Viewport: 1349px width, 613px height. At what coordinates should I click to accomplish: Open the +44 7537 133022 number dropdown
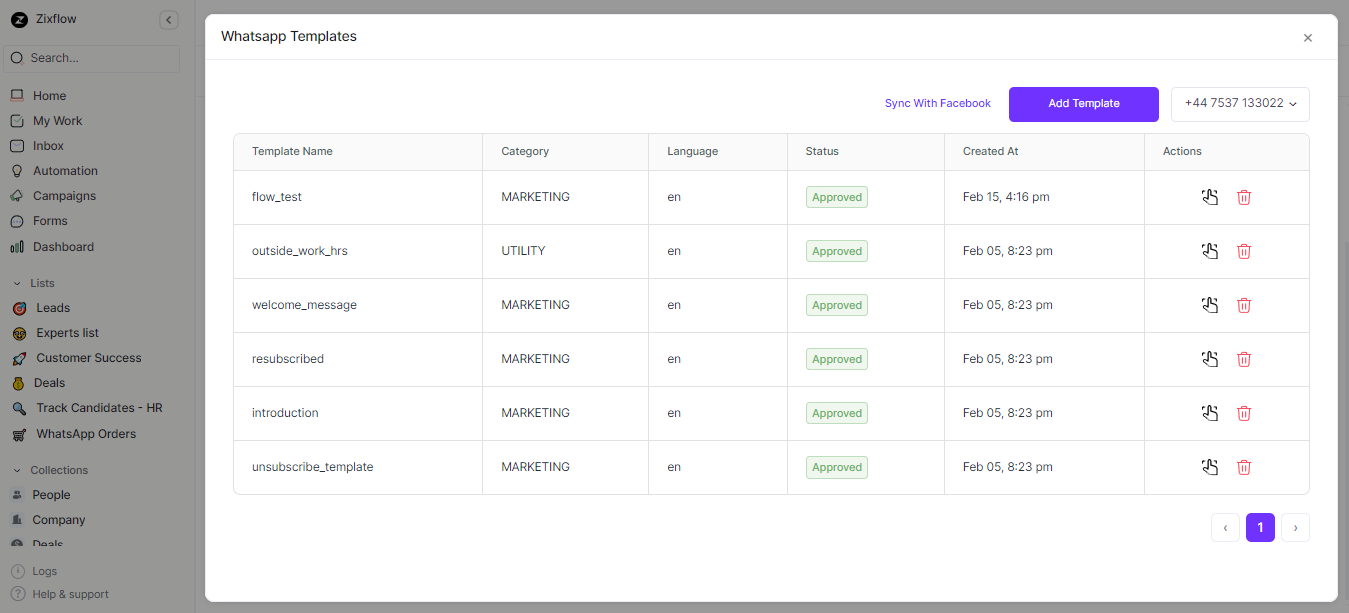point(1240,104)
